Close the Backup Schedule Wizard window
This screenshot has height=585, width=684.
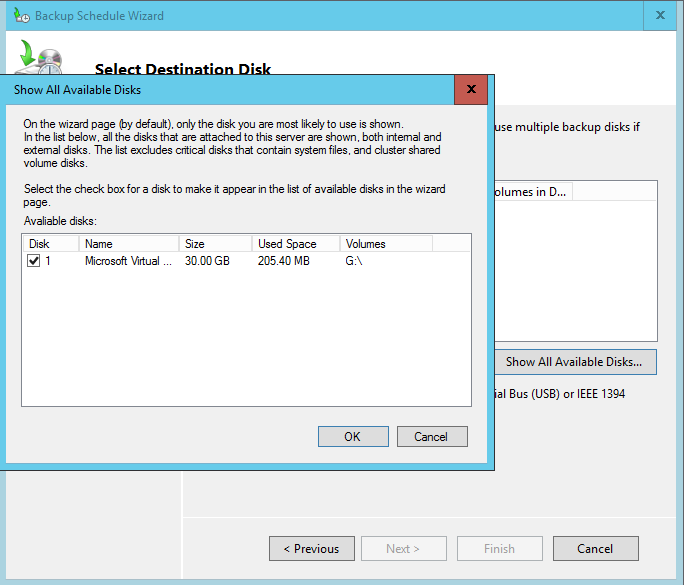659,16
